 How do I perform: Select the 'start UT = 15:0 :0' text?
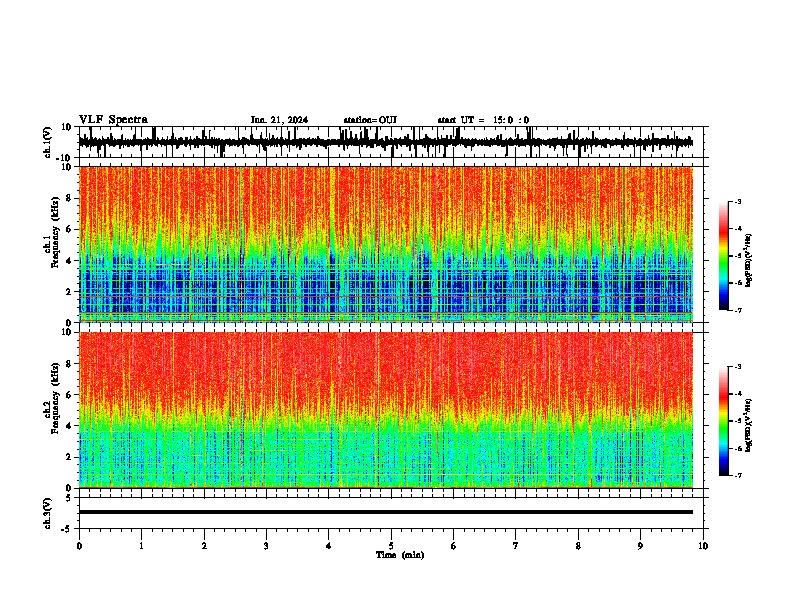point(483,120)
